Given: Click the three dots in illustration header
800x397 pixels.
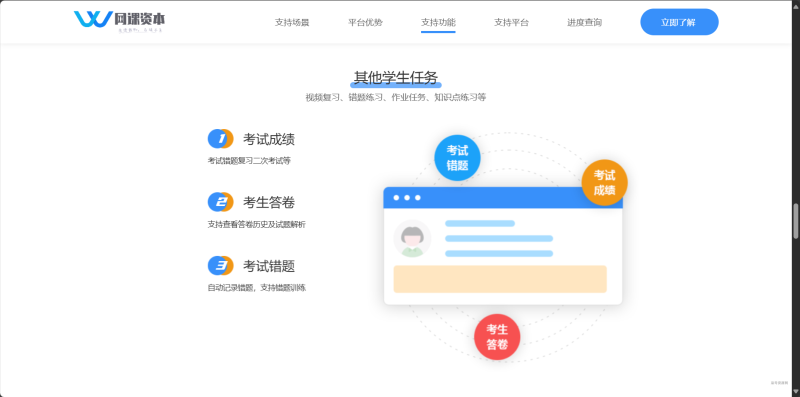Looking at the screenshot, I should pos(407,197).
